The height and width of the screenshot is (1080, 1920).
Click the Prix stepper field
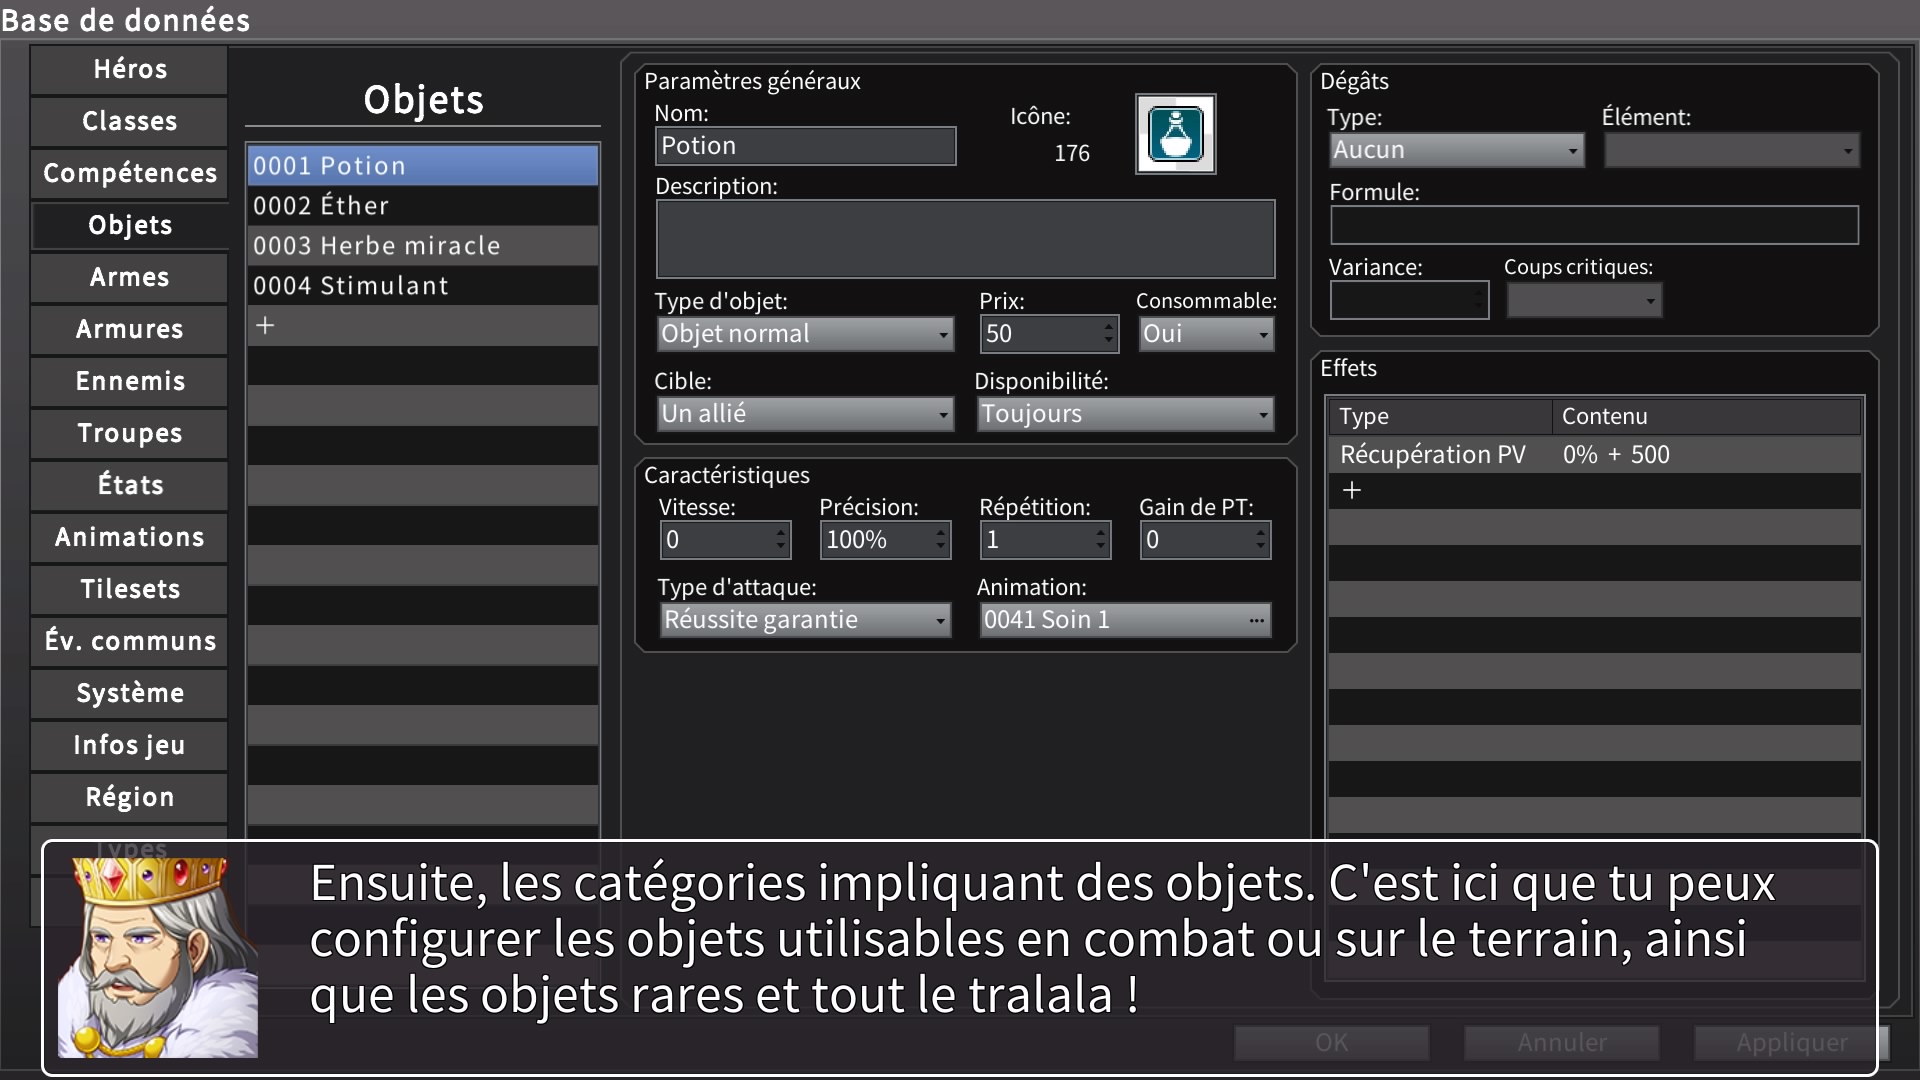click(x=1049, y=334)
